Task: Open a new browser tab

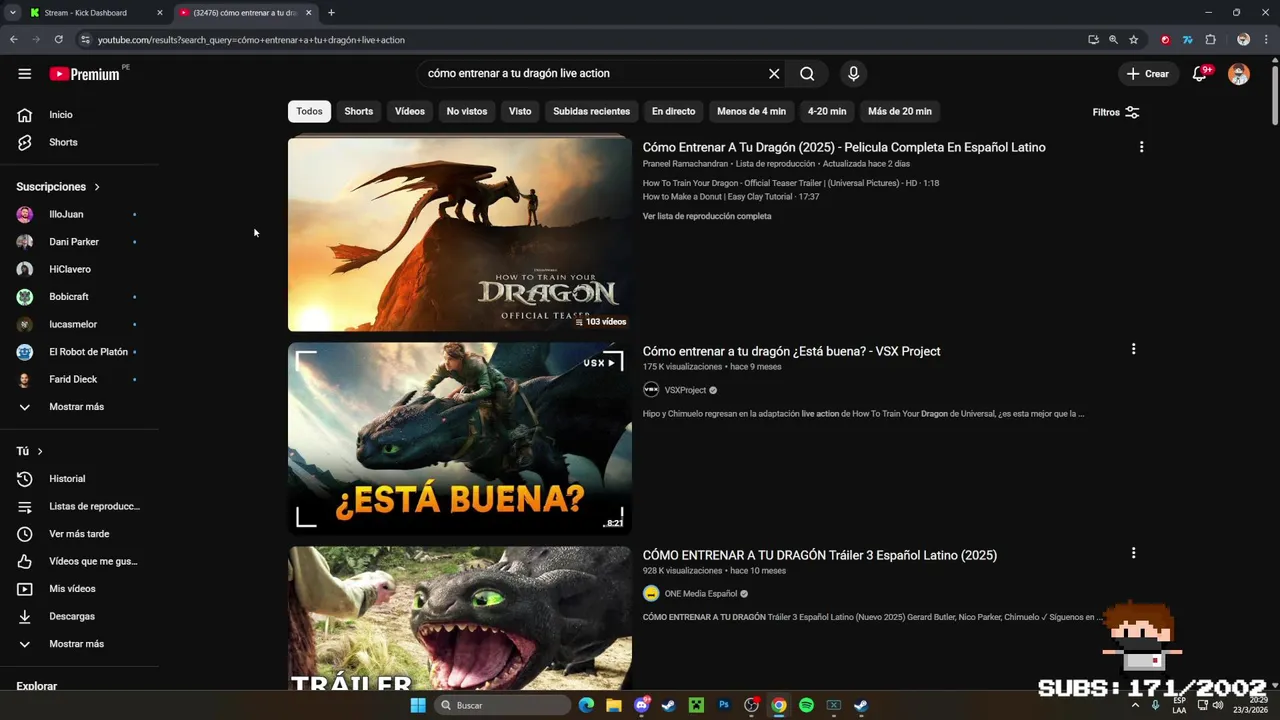Action: click(x=331, y=13)
